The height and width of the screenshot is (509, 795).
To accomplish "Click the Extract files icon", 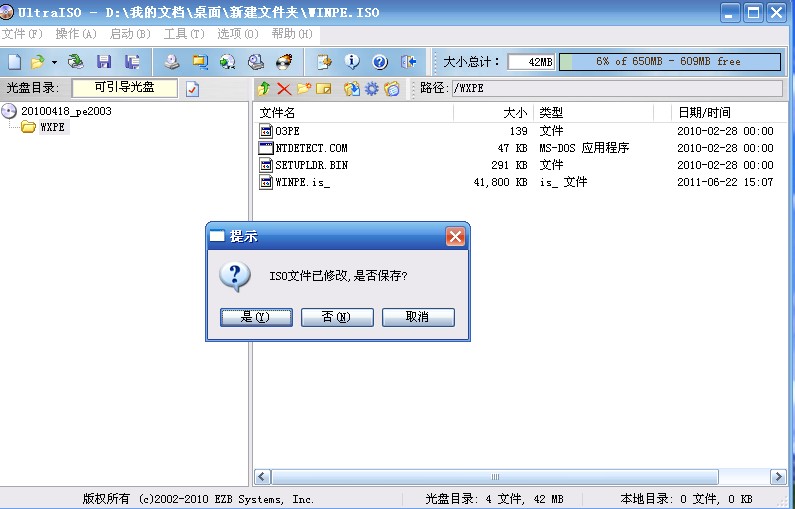I will tap(351, 89).
